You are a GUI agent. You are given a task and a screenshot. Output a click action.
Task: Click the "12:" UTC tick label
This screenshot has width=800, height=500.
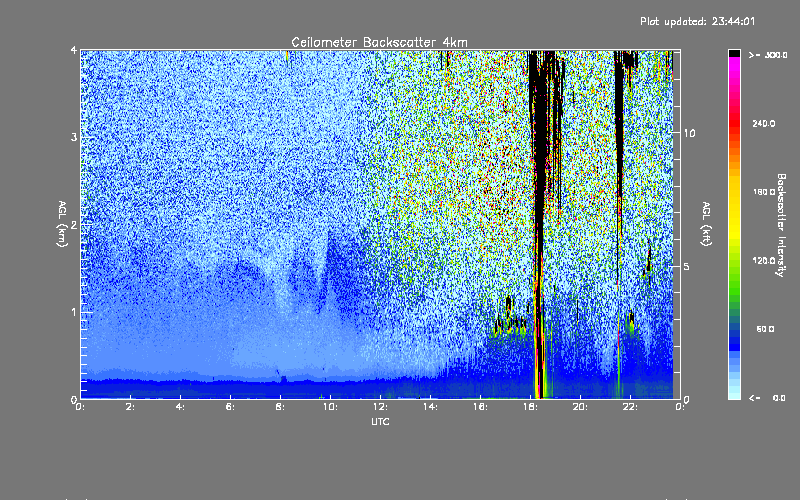click(x=380, y=407)
